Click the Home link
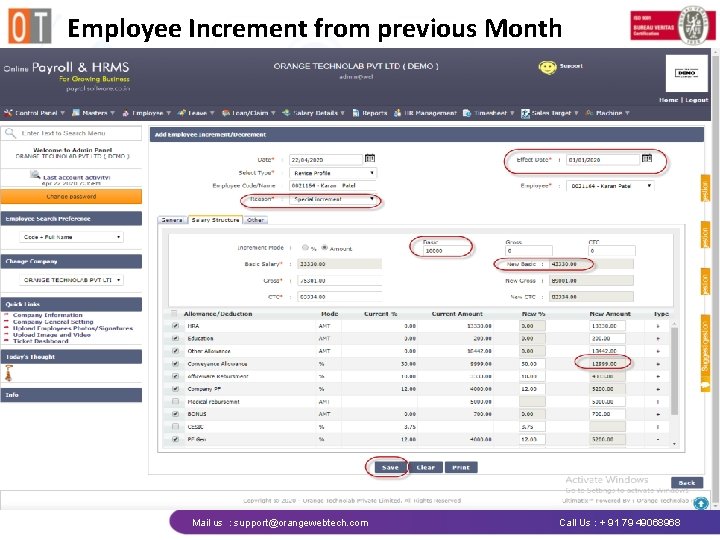Image resolution: width=720 pixels, height=540 pixels. (668, 100)
